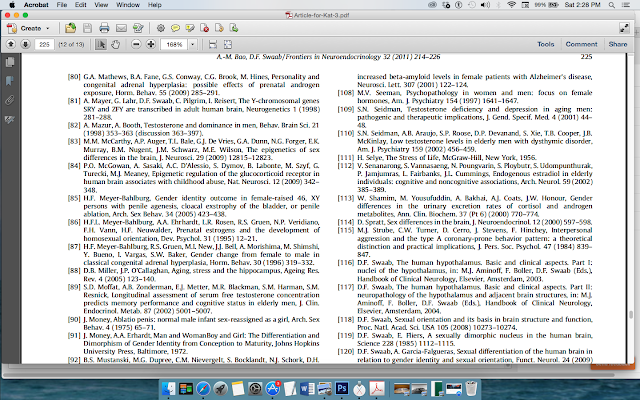Click the rotate page icon

219,28
